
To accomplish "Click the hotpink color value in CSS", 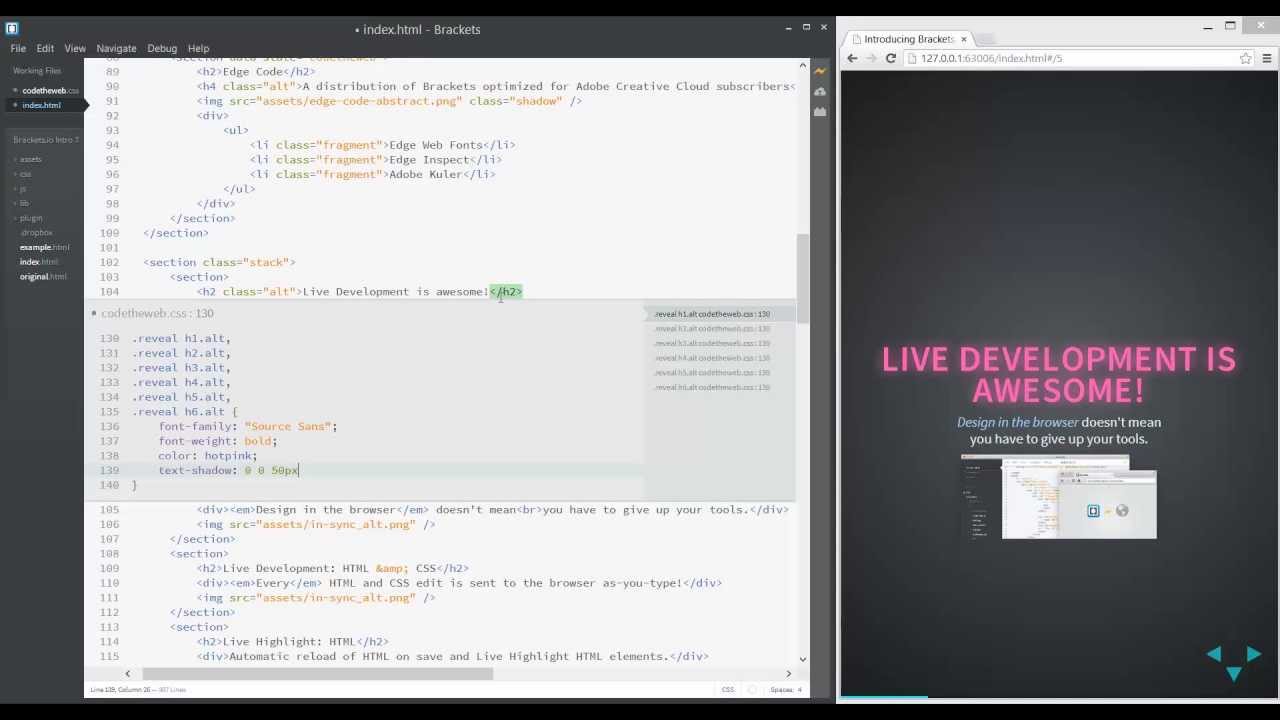I will 228,456.
